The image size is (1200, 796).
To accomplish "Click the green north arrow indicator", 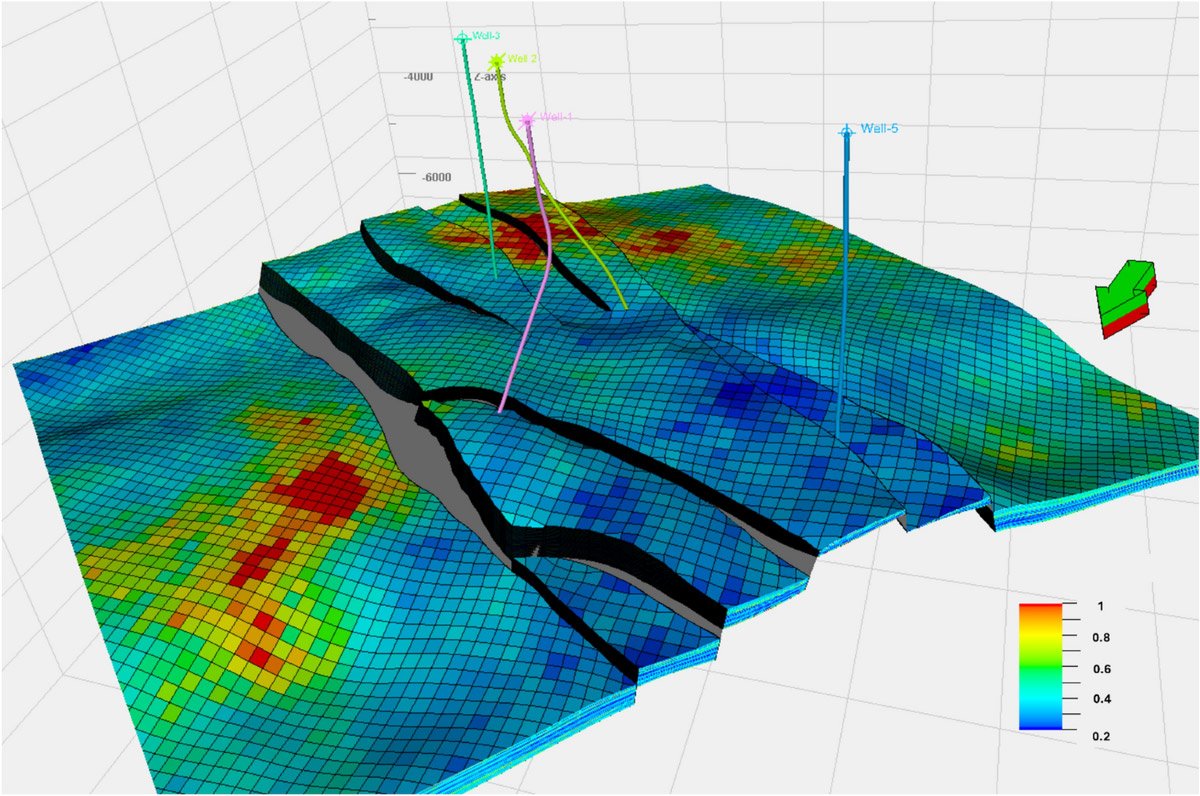I will point(1128,296).
